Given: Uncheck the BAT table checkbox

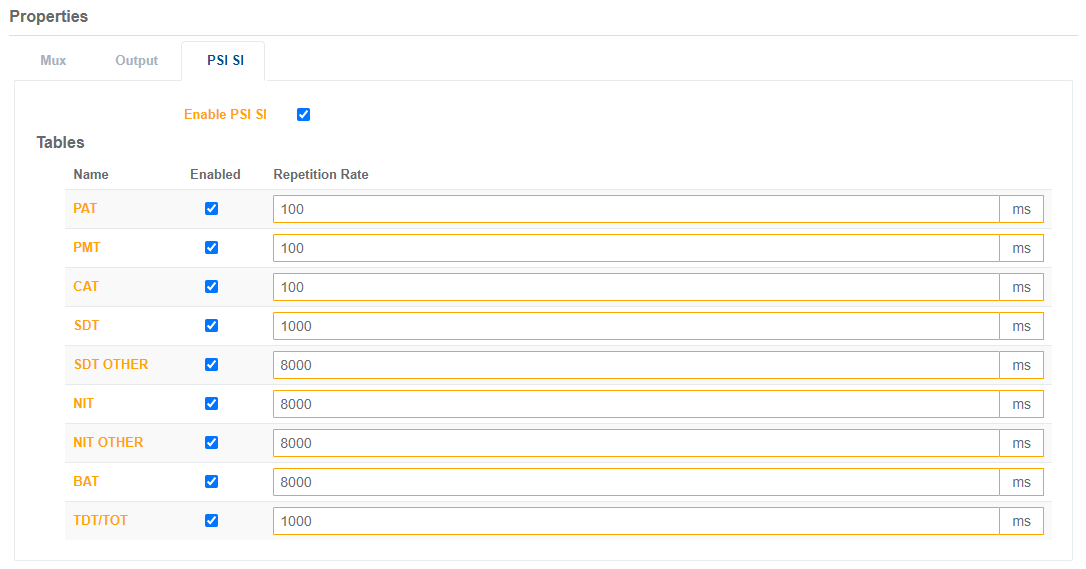Looking at the screenshot, I should pyautogui.click(x=211, y=481).
